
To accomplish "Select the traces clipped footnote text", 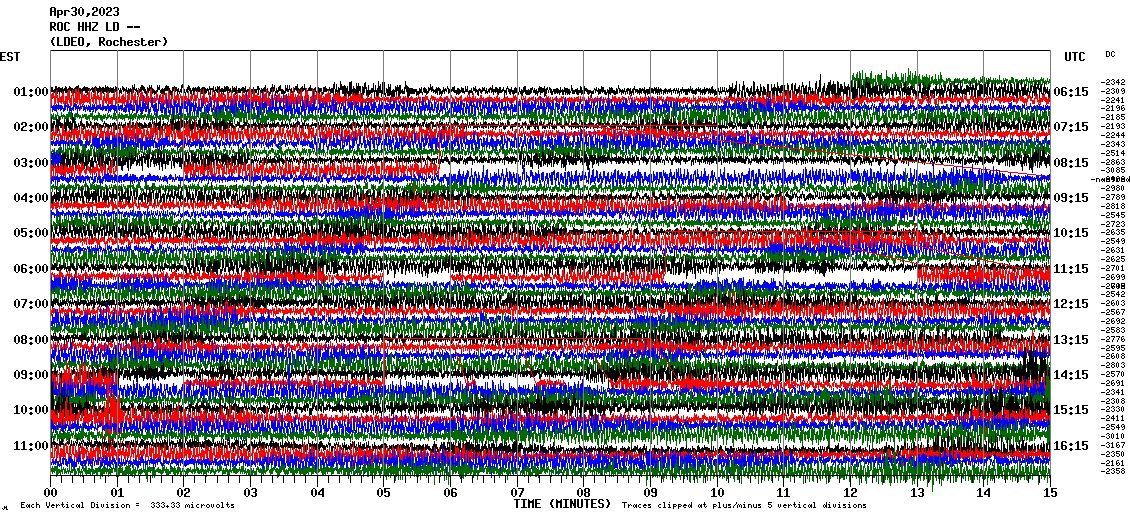I will pyautogui.click(x=744, y=506).
